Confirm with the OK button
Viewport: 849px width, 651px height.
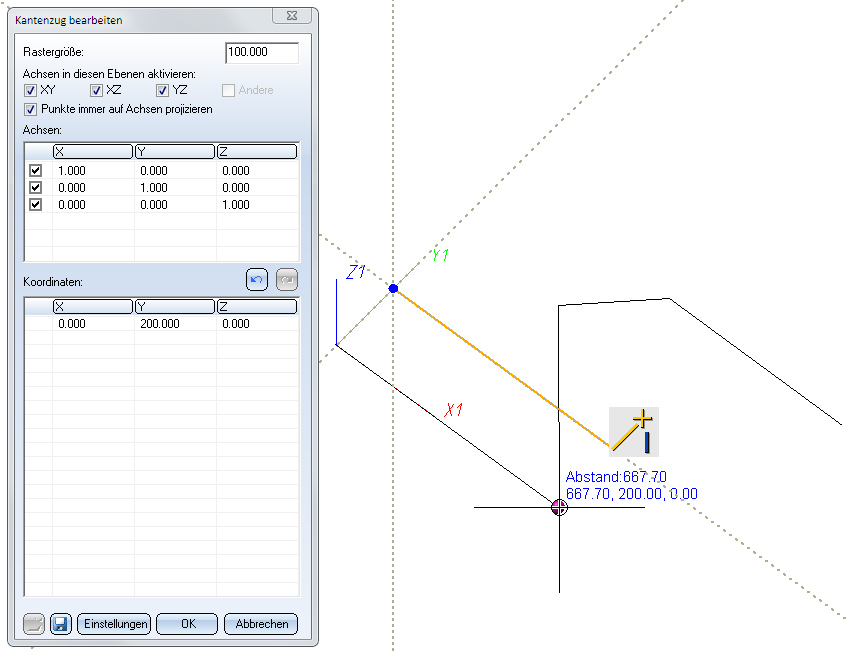187,623
